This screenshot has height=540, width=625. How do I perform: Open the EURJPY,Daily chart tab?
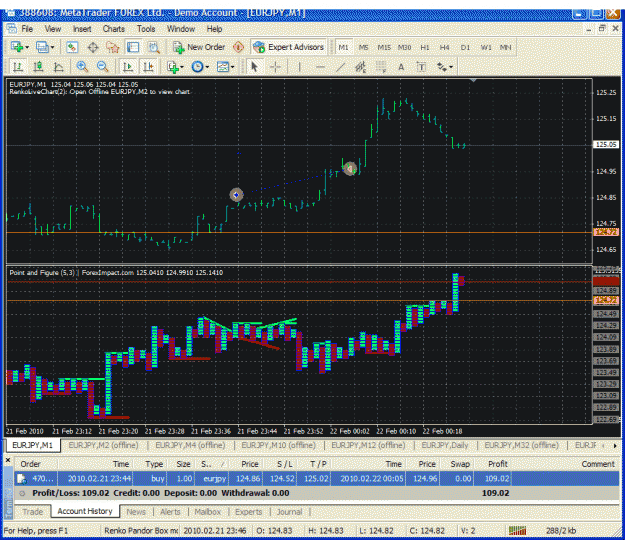445,445
